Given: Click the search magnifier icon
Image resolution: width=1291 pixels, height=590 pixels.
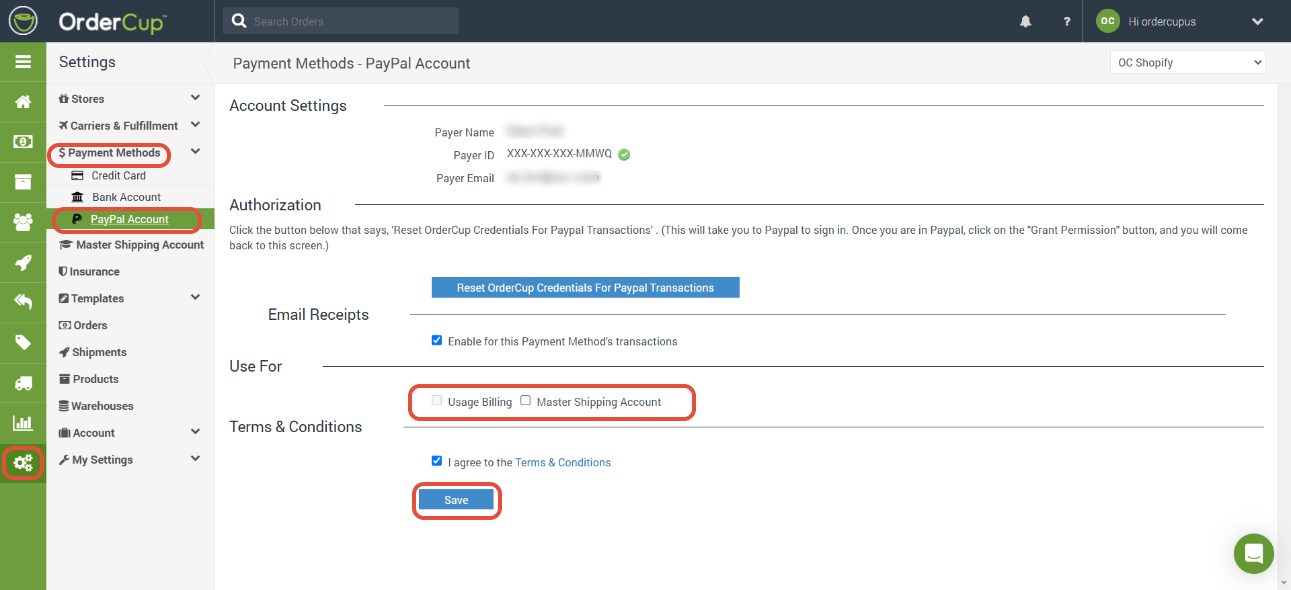Looking at the screenshot, I should point(239,21).
